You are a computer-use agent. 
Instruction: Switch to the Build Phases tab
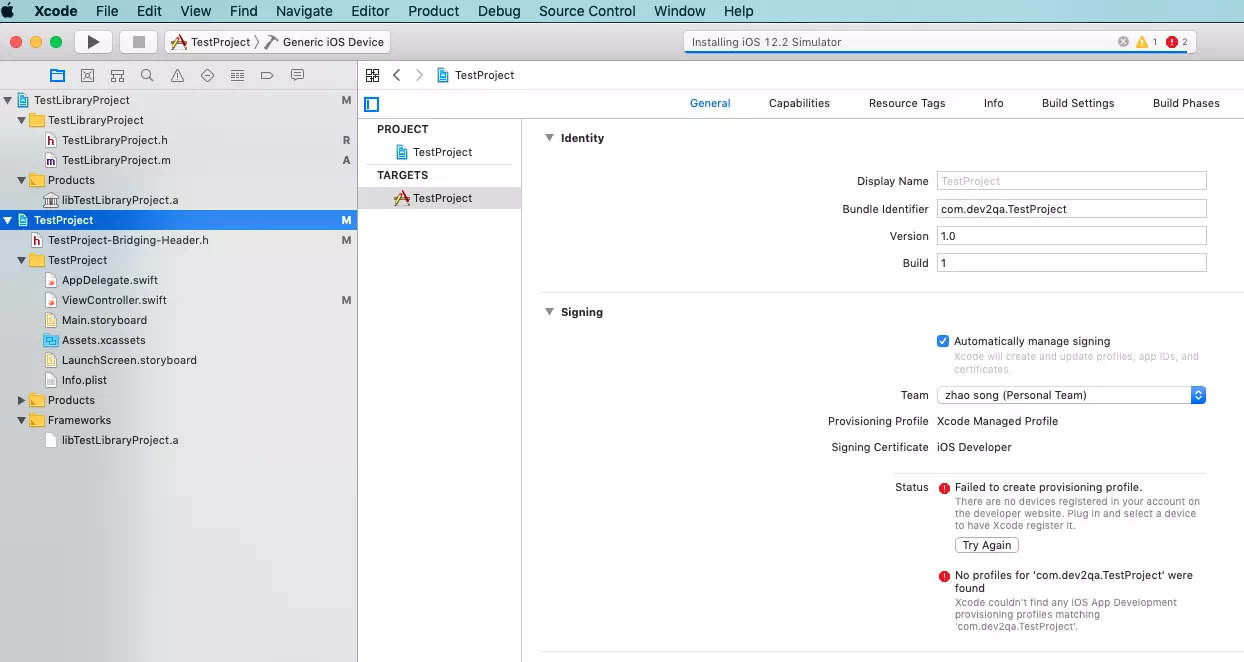point(1186,103)
